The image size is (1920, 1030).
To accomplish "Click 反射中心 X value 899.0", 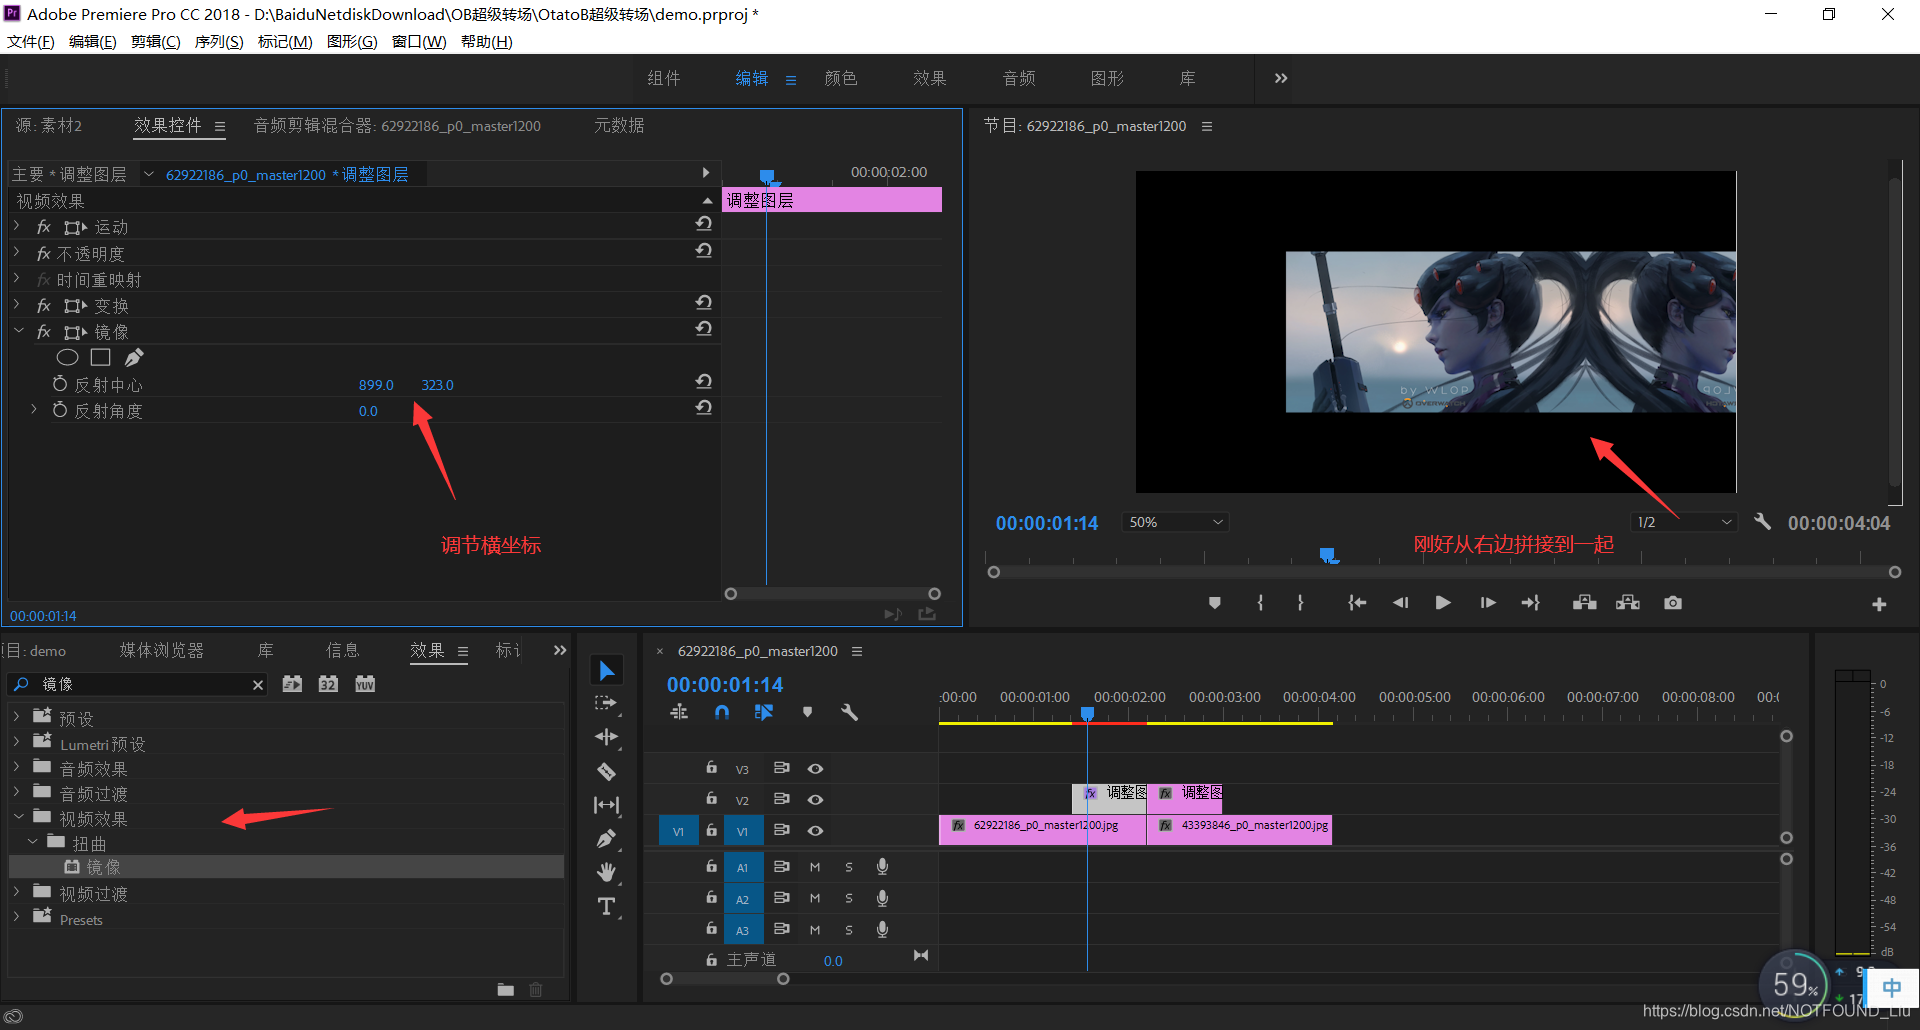I will coord(376,385).
